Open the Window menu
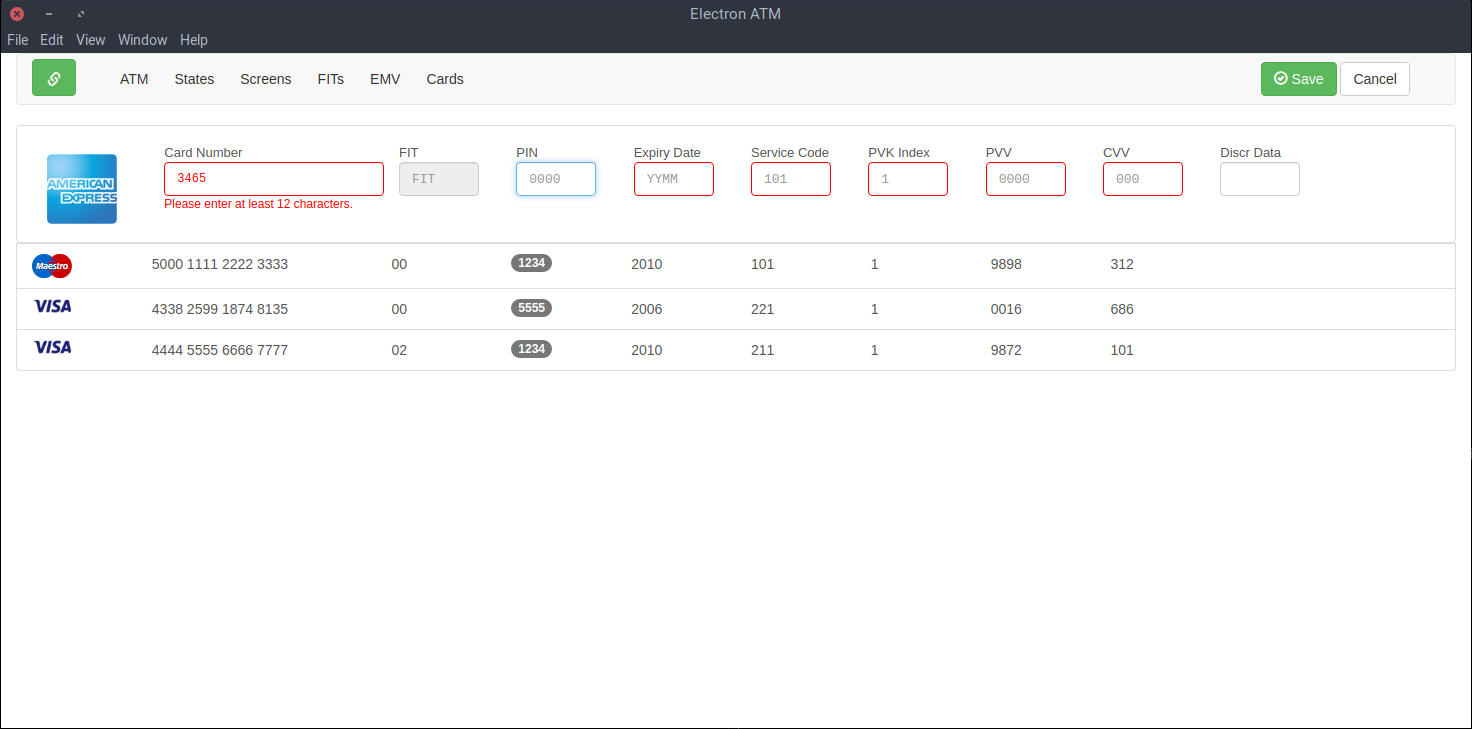 143,40
